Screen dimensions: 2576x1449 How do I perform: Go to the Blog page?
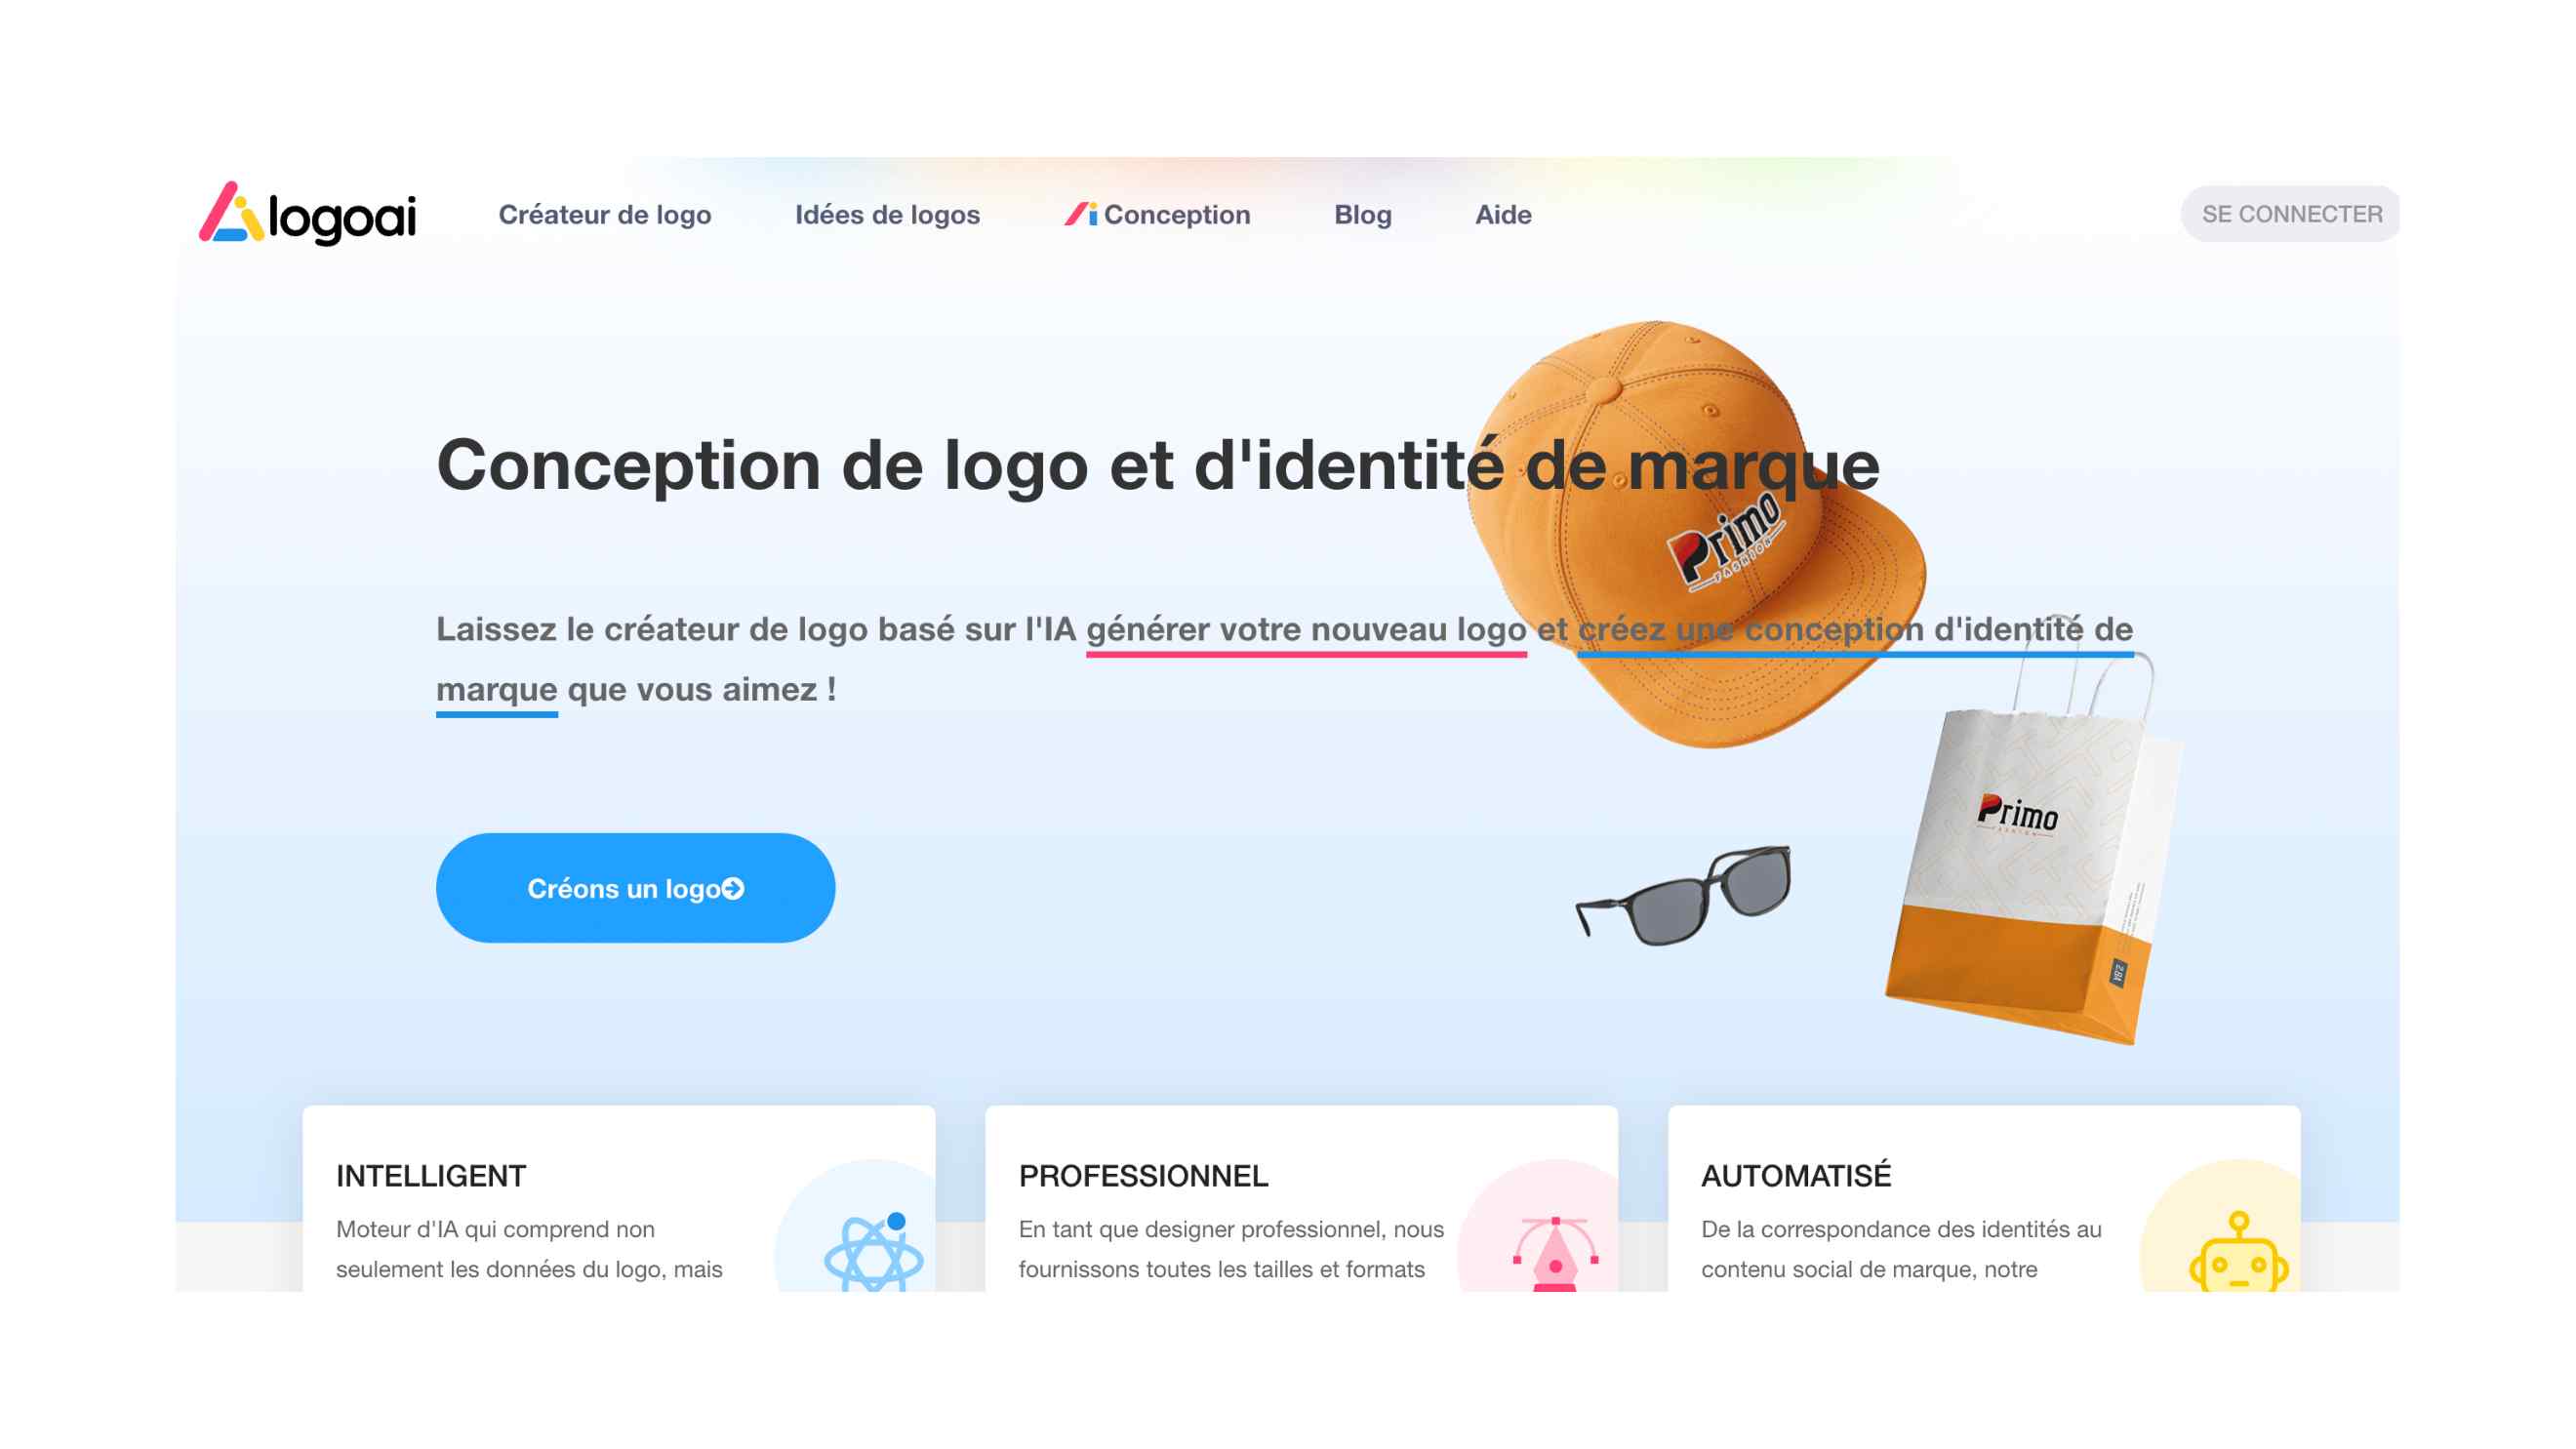[x=1362, y=214]
